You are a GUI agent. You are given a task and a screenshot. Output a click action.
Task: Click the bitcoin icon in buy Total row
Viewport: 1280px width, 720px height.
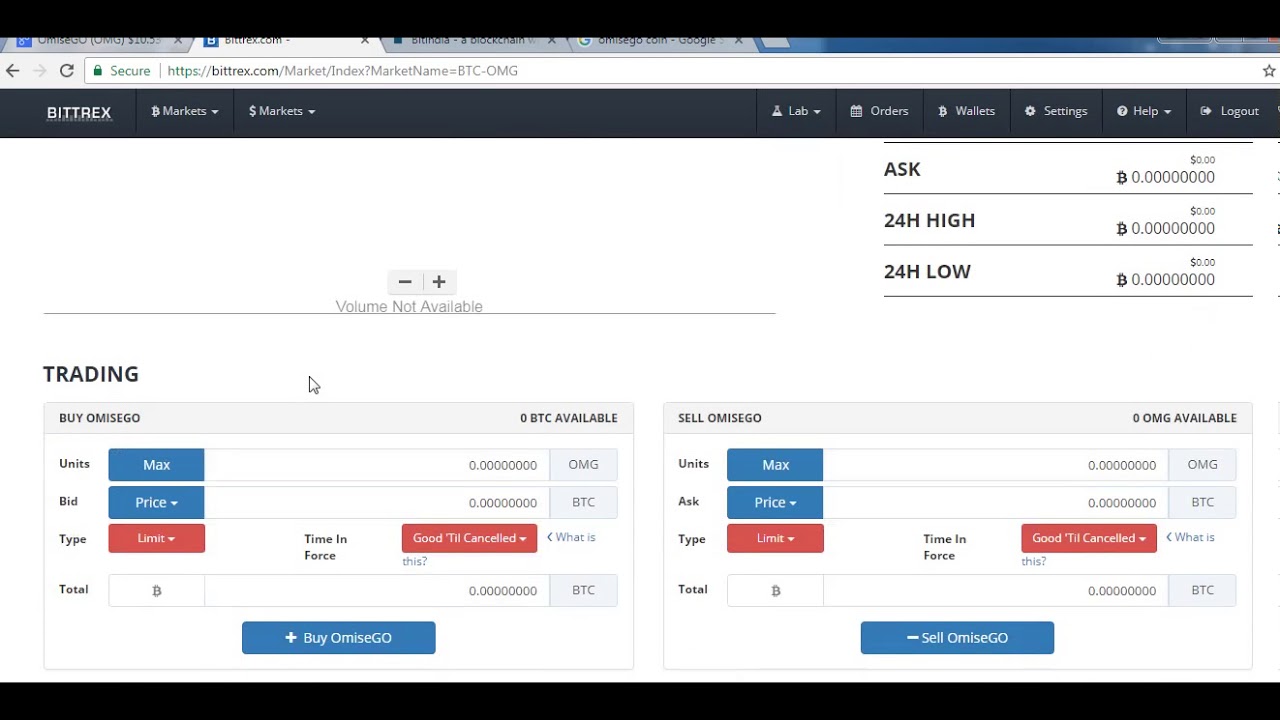pyautogui.click(x=156, y=591)
